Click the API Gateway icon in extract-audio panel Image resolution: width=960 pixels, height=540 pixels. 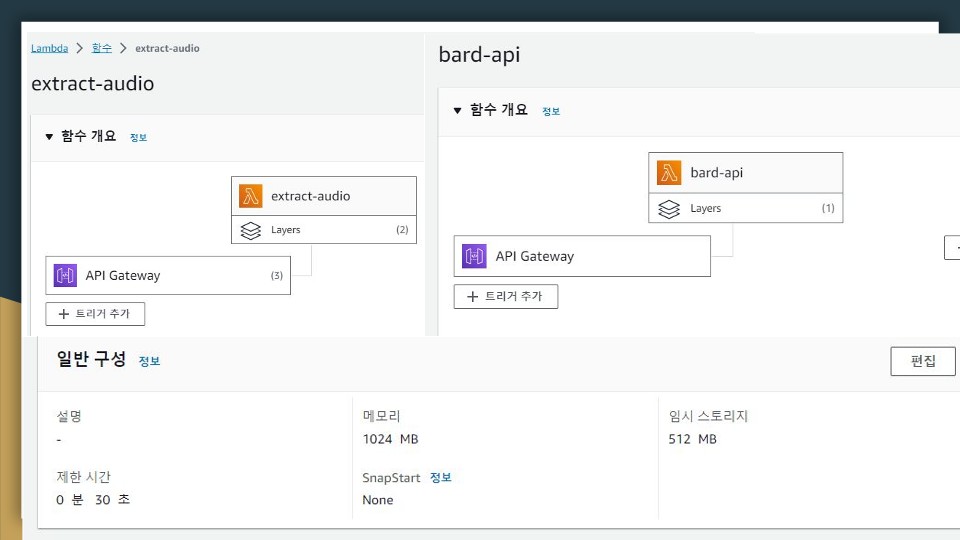[x=66, y=276]
